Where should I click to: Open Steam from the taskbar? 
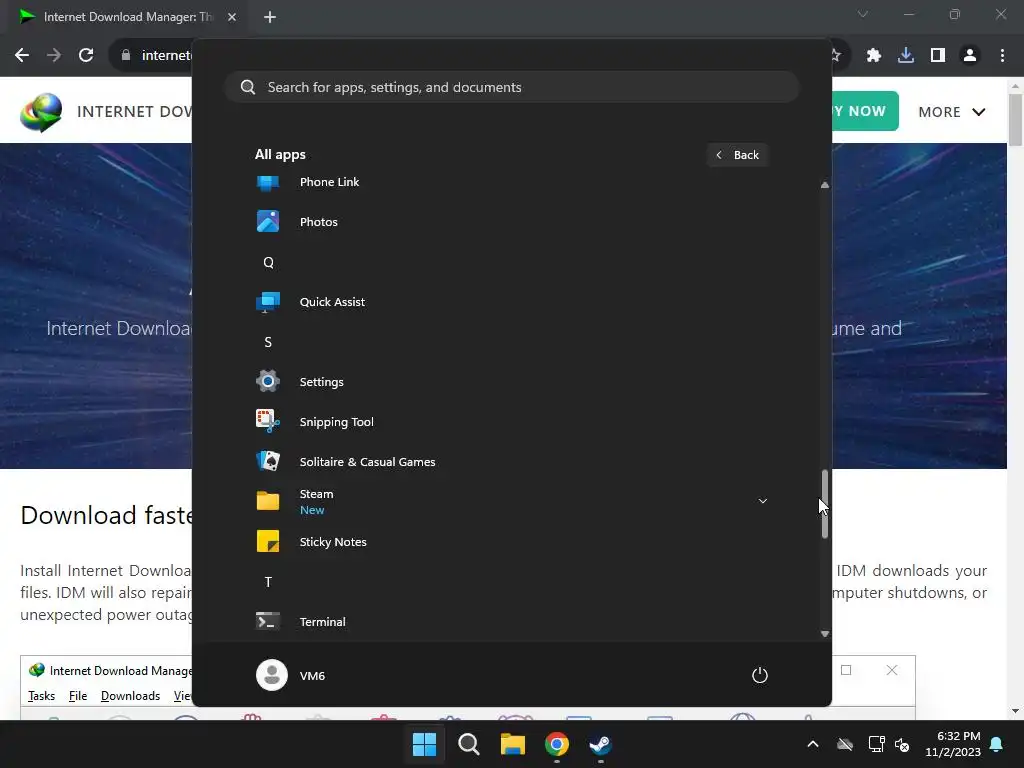pyautogui.click(x=600, y=744)
